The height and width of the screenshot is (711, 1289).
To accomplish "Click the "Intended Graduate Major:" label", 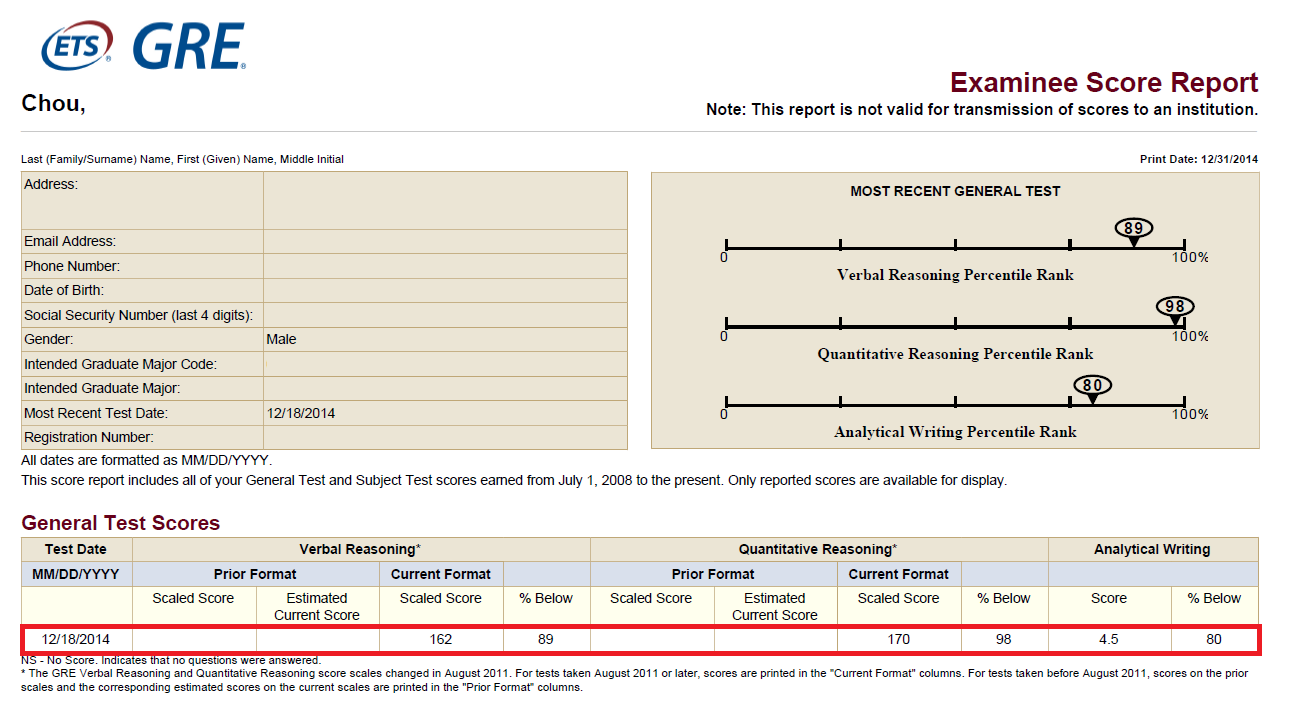I will pos(102,388).
